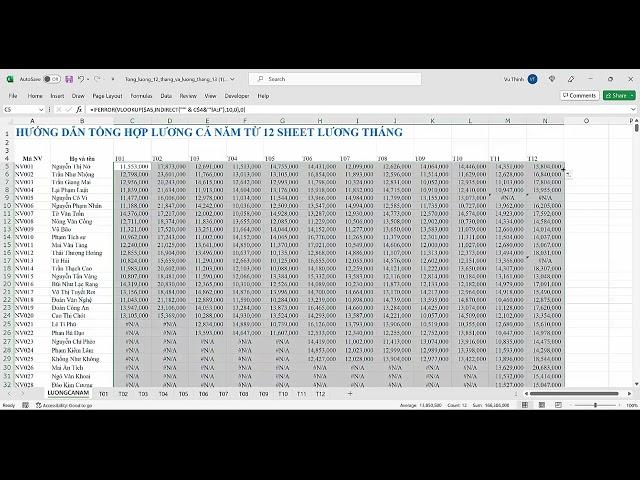Select the Mã NV header cell
The width and height of the screenshot is (640, 480).
[32, 158]
